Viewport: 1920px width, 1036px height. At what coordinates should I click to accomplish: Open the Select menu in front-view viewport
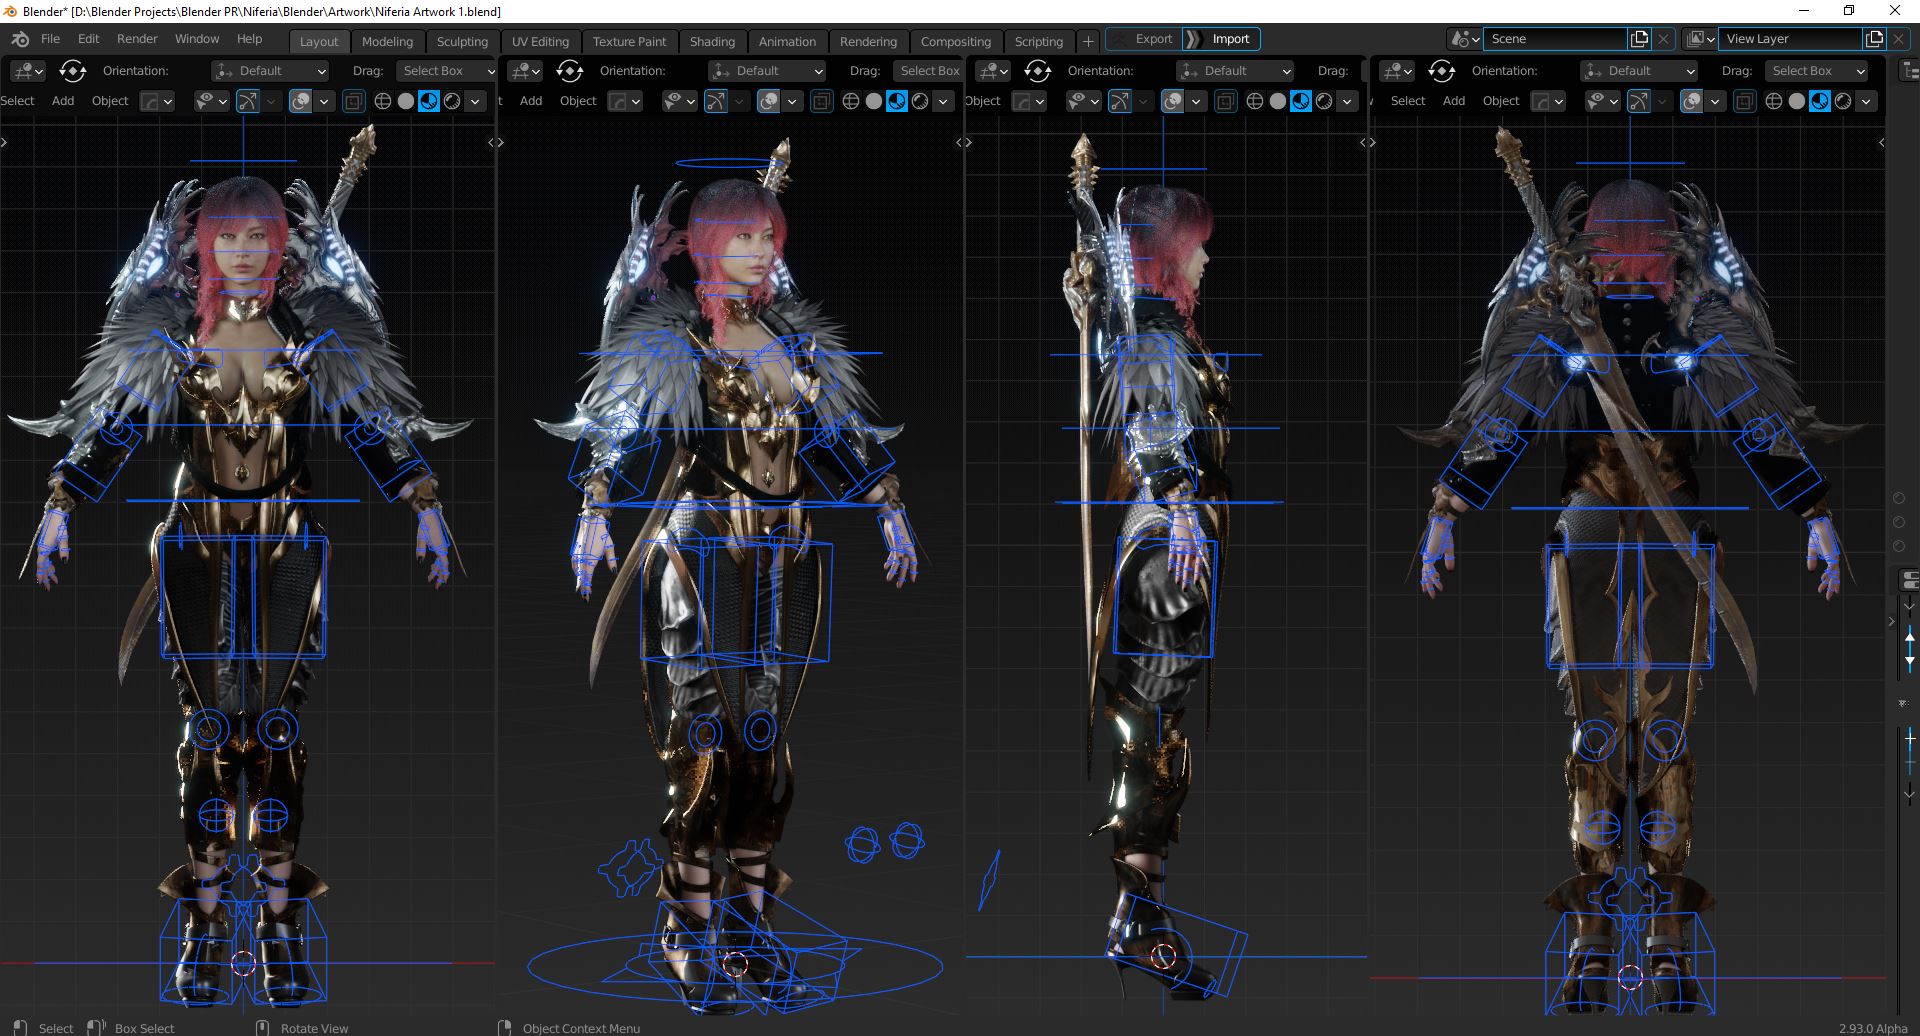17,101
